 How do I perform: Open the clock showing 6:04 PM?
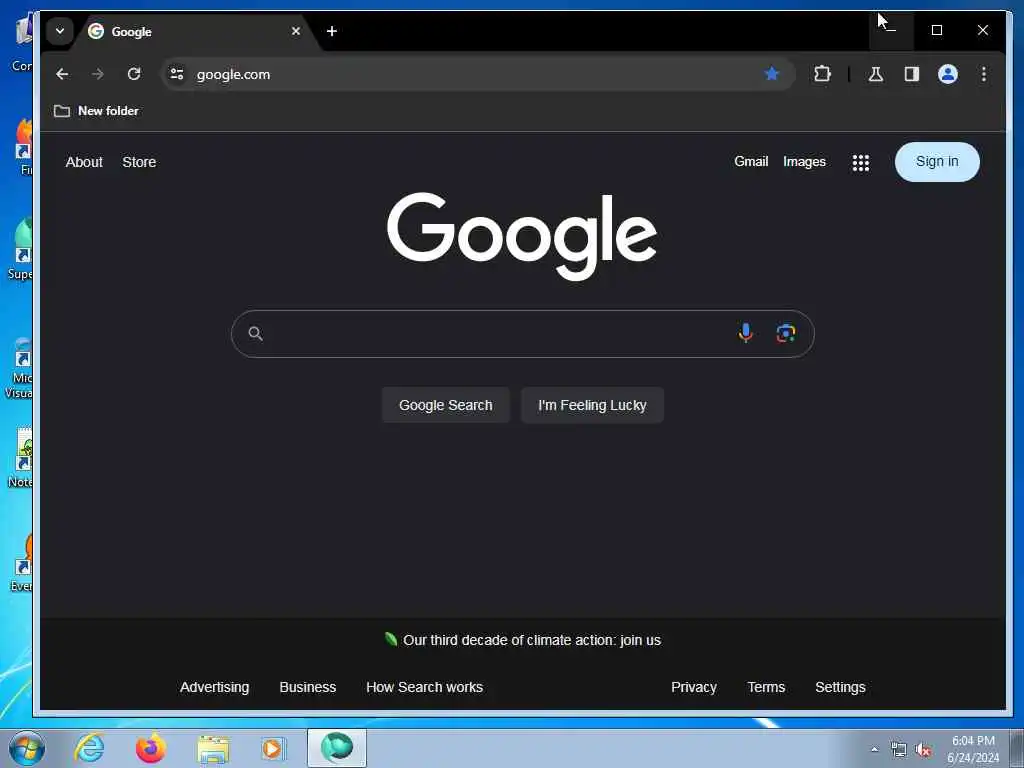[973, 749]
